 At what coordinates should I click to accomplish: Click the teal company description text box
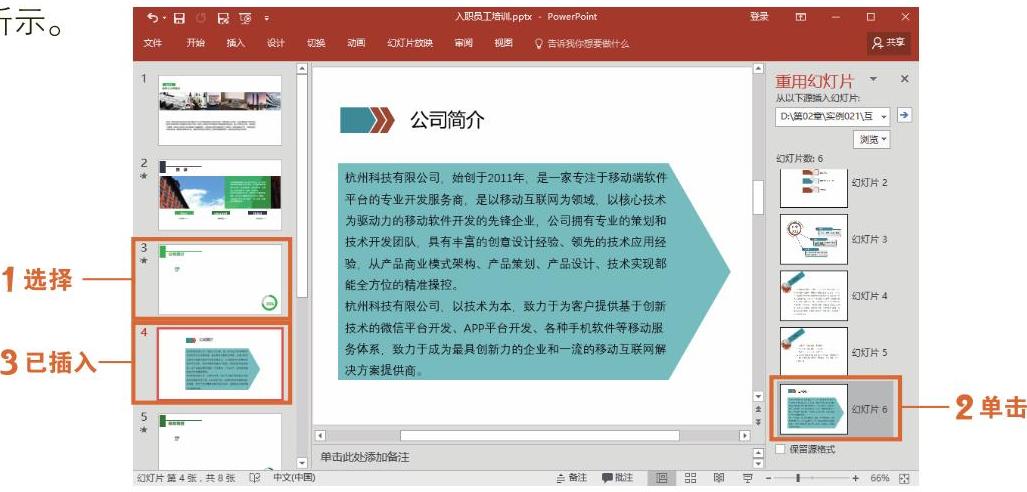[x=534, y=271]
